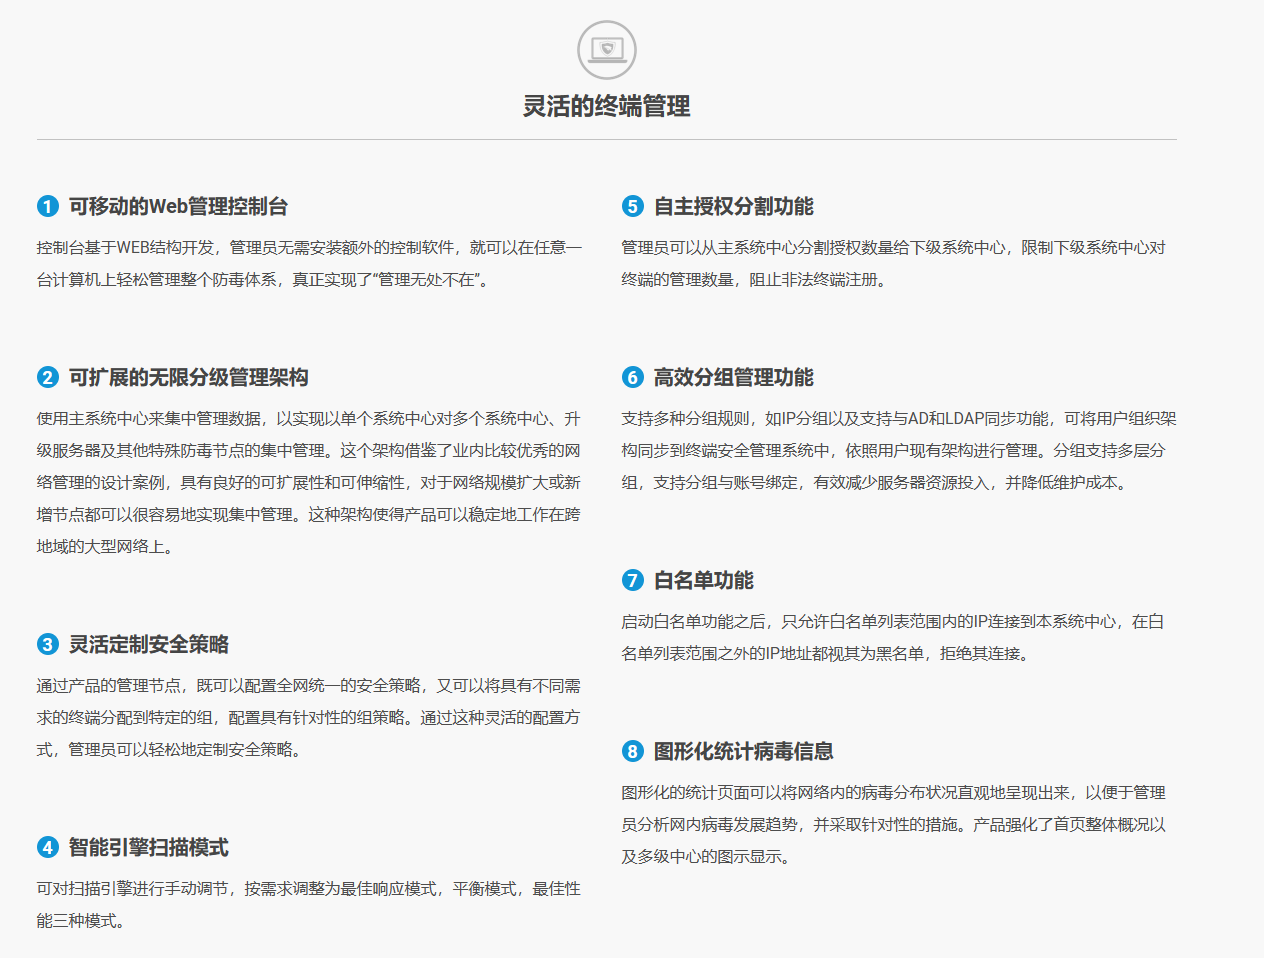
Task: Click the 灵活定制安全策略 heading
Action: point(148,644)
